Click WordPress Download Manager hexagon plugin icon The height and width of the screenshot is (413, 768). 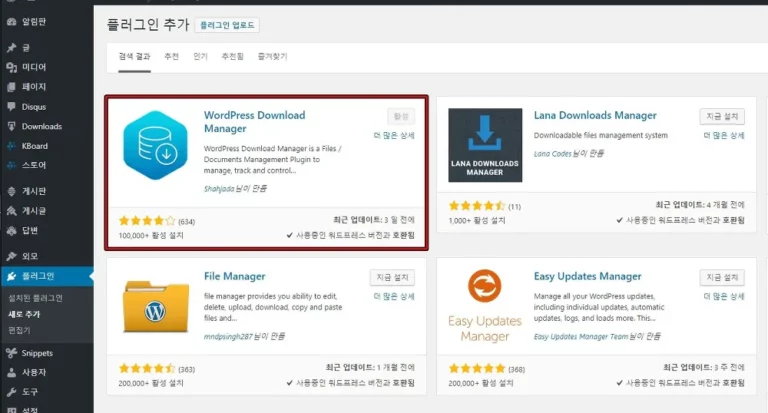pyautogui.click(x=155, y=146)
